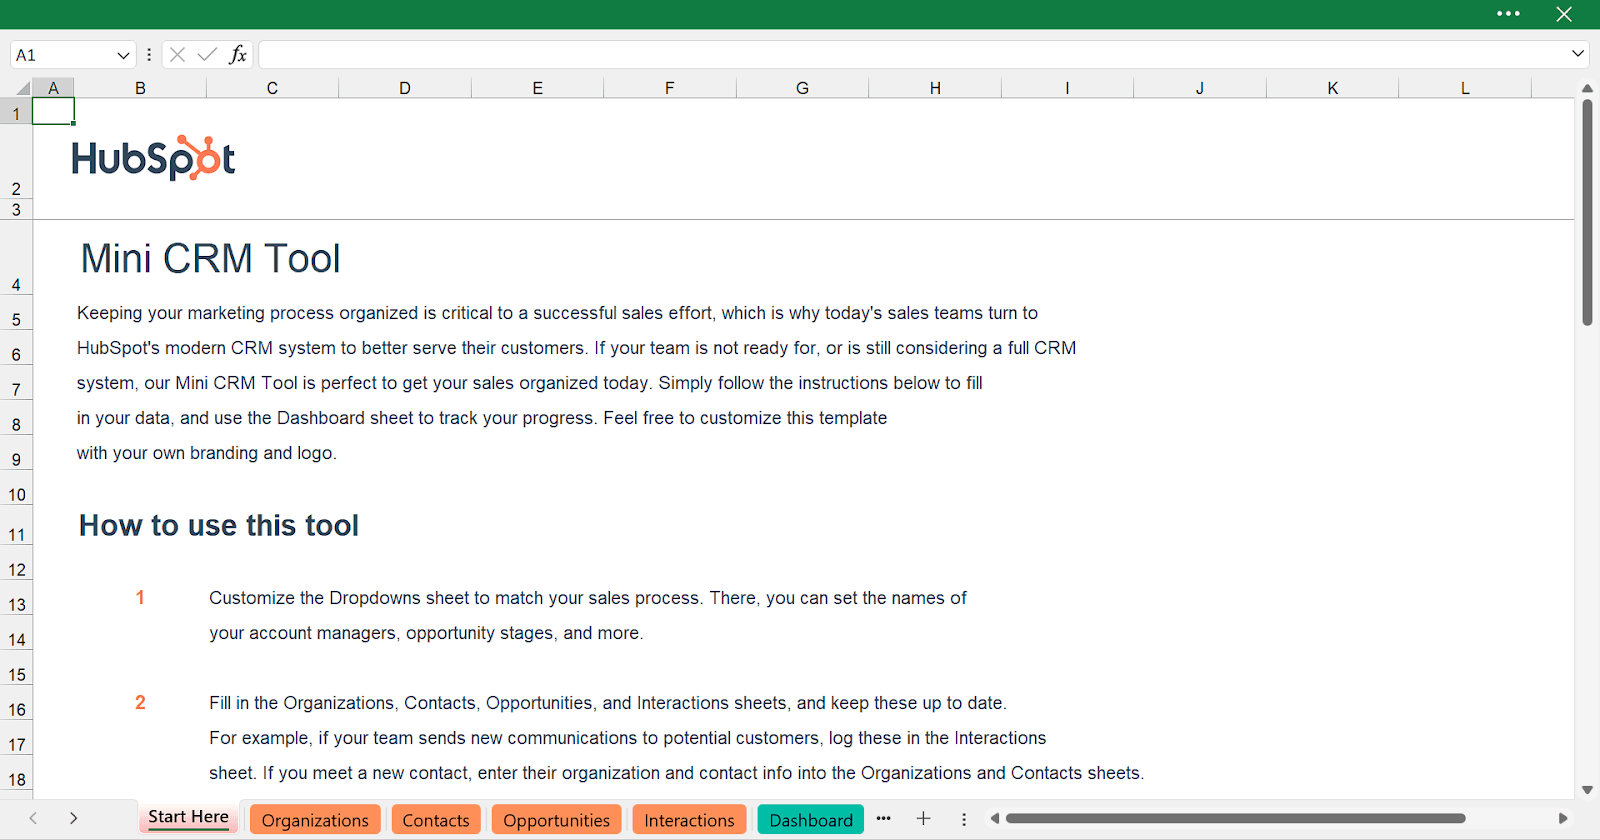Click the orange step number 1
Image resolution: width=1600 pixels, height=840 pixels.
140,598
